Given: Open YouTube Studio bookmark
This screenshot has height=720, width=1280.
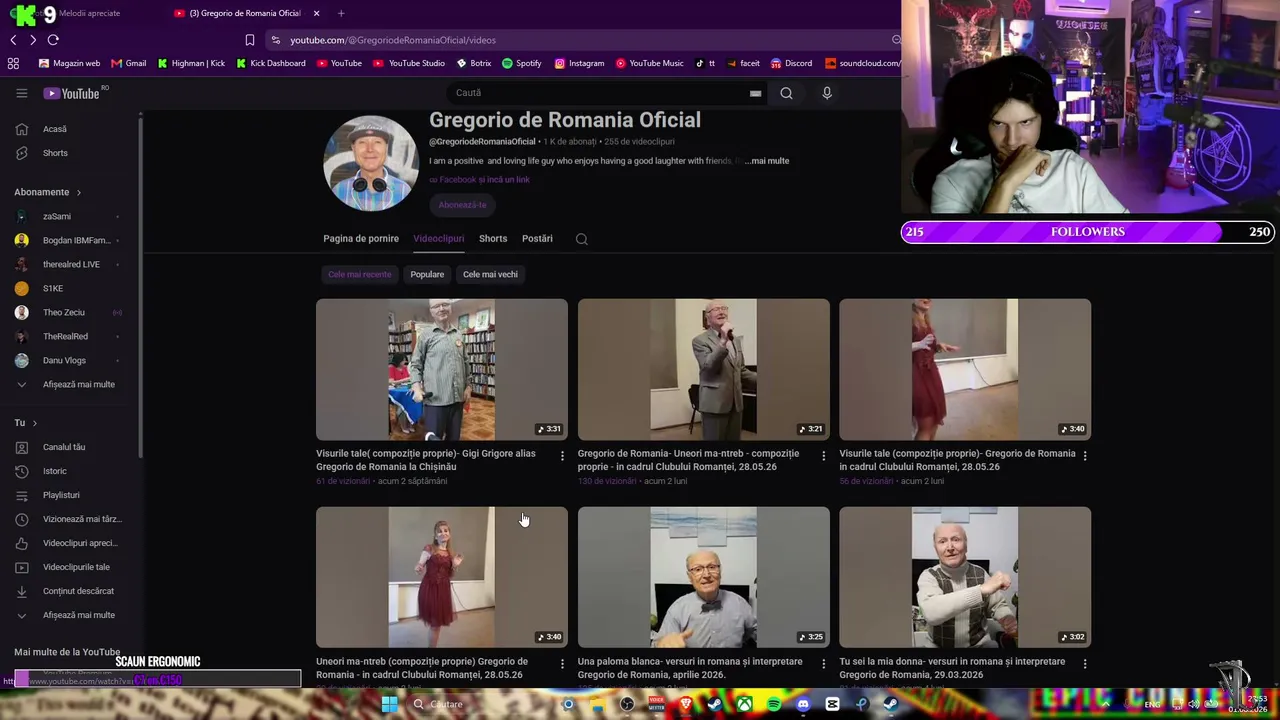Looking at the screenshot, I should (409, 63).
